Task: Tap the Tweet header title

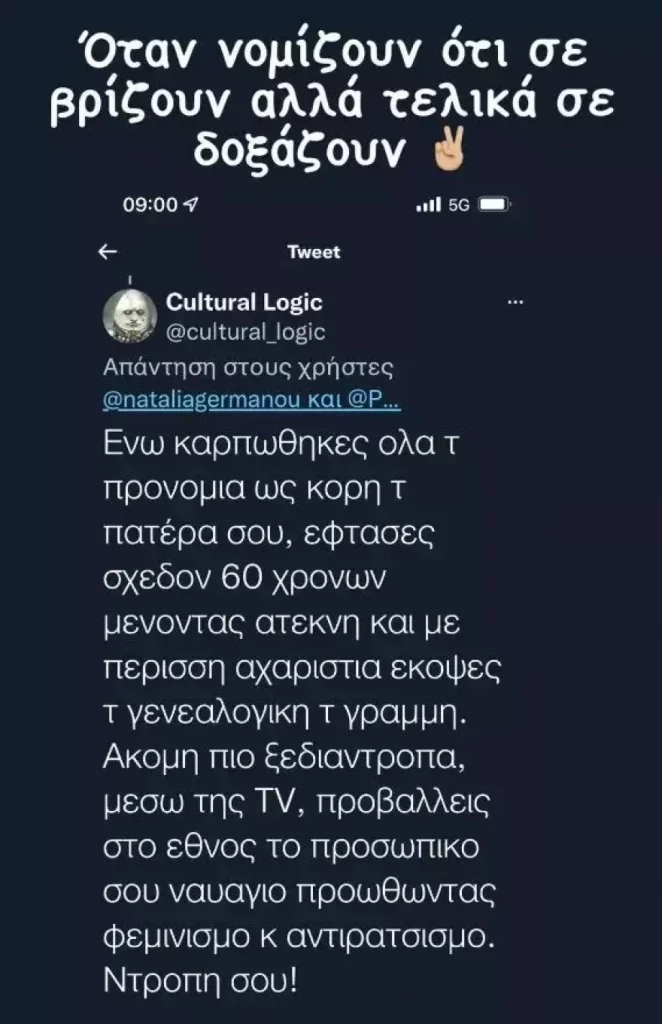Action: (313, 252)
